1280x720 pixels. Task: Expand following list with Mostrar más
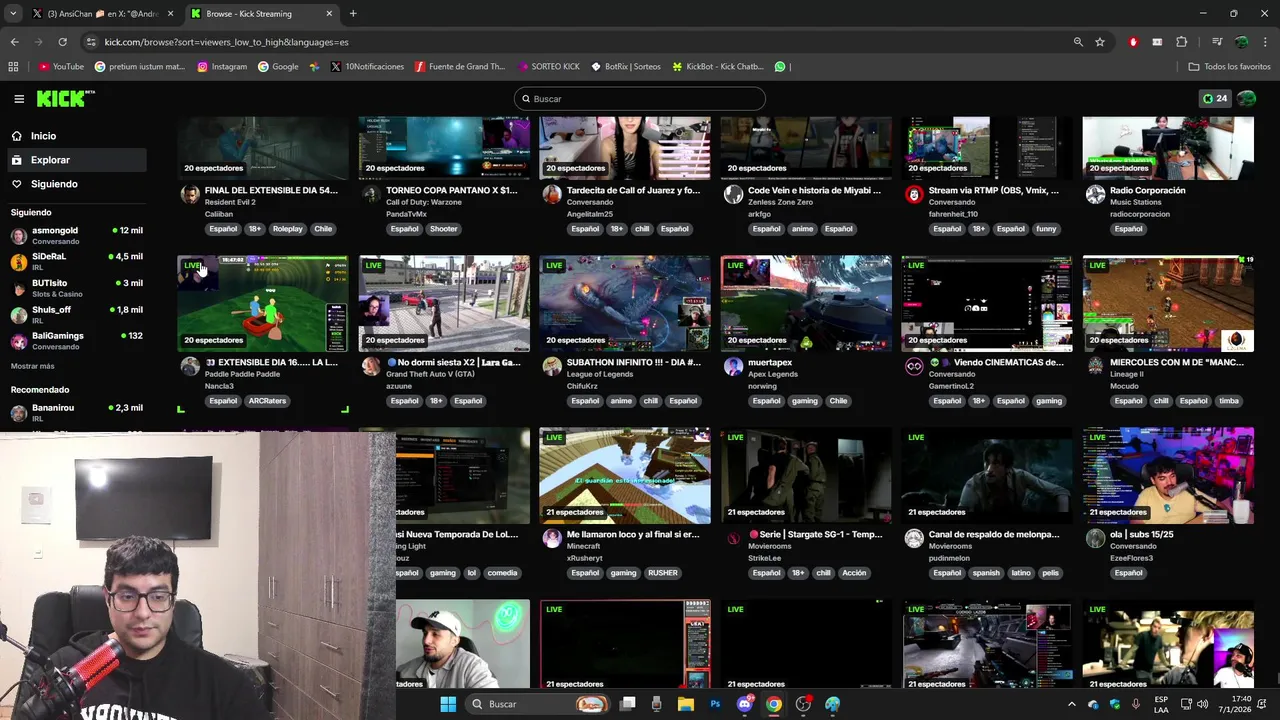point(33,366)
